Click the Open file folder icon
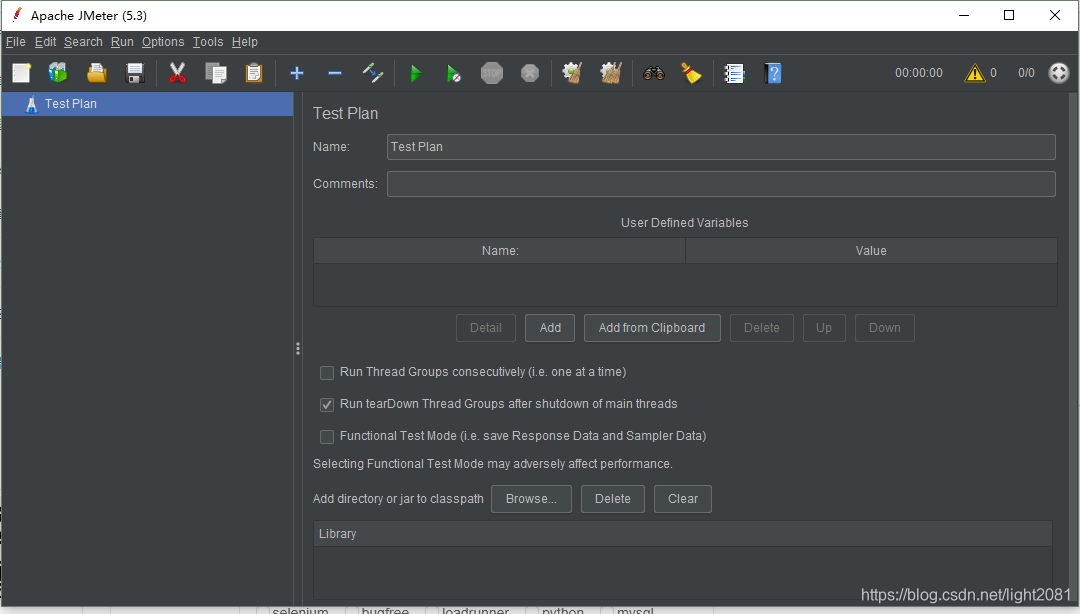The width and height of the screenshot is (1080, 614). click(96, 73)
